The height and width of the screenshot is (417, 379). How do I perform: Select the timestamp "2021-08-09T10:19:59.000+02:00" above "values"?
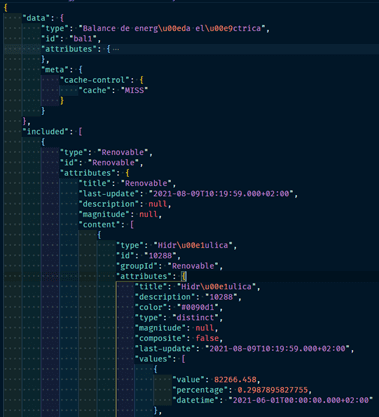(277, 349)
